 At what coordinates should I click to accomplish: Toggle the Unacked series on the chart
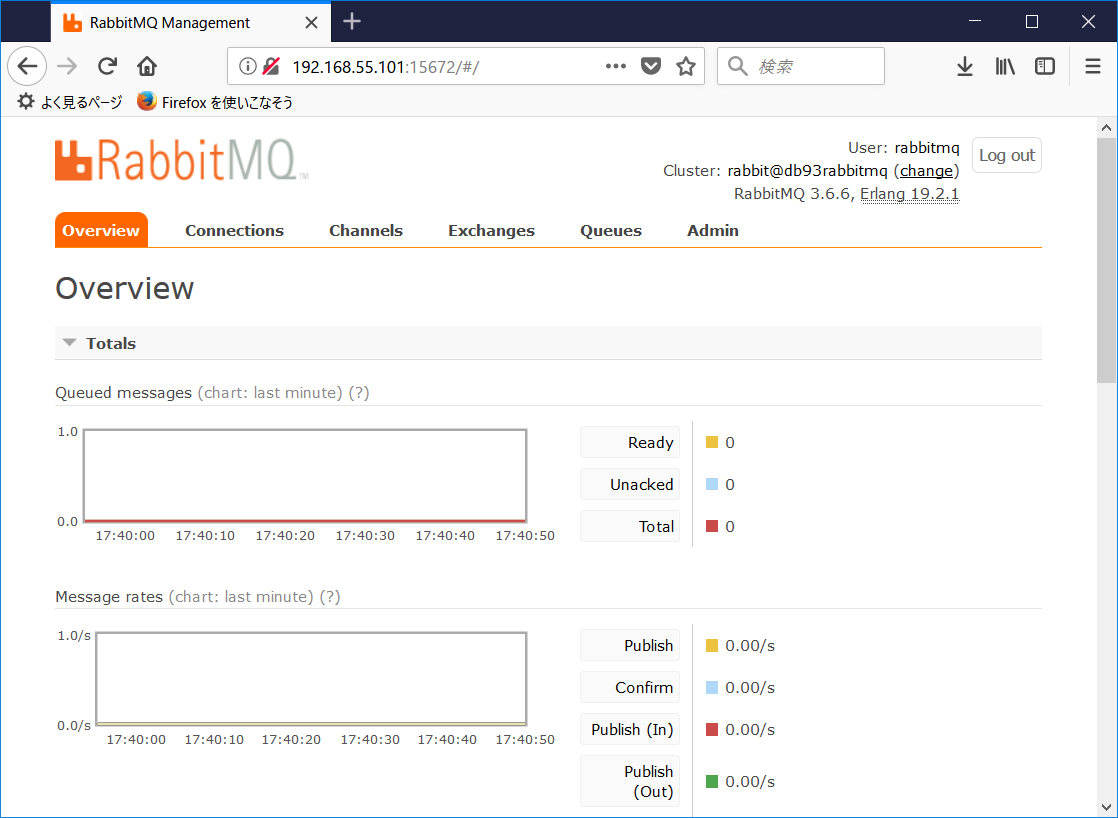[629, 484]
